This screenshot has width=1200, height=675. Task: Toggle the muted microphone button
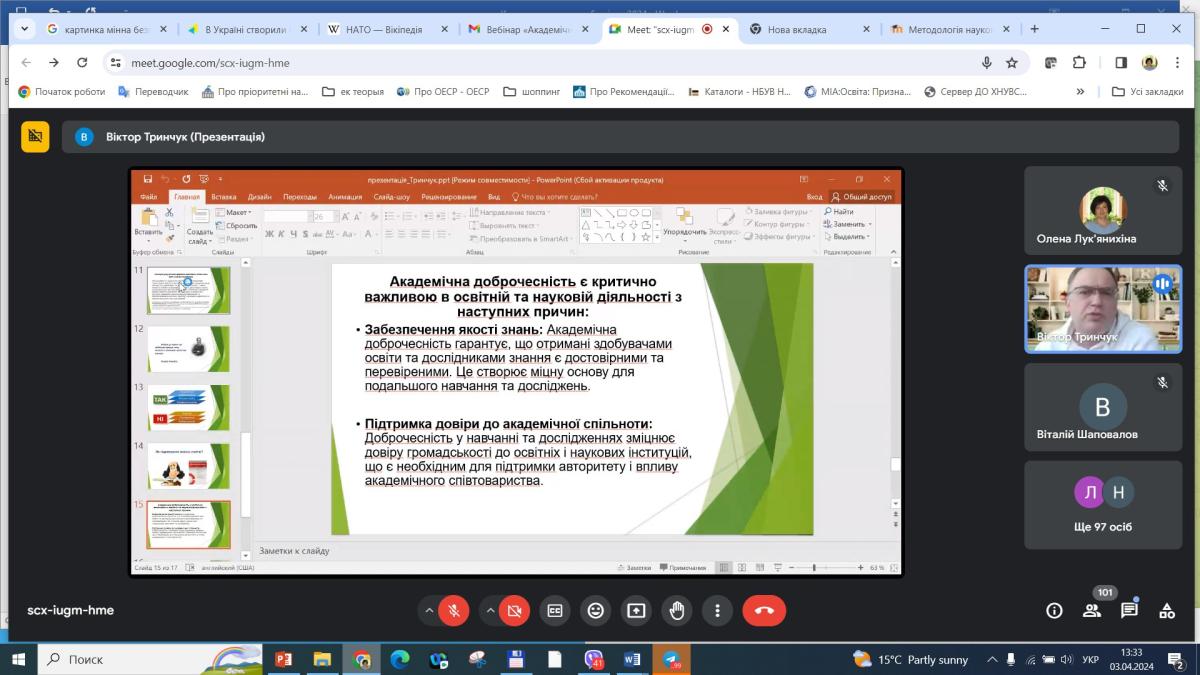coord(454,610)
